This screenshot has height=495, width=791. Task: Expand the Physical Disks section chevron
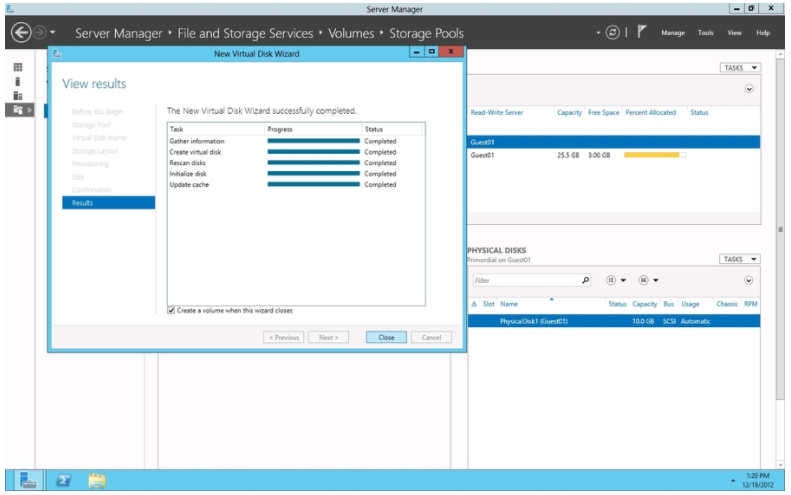[749, 280]
